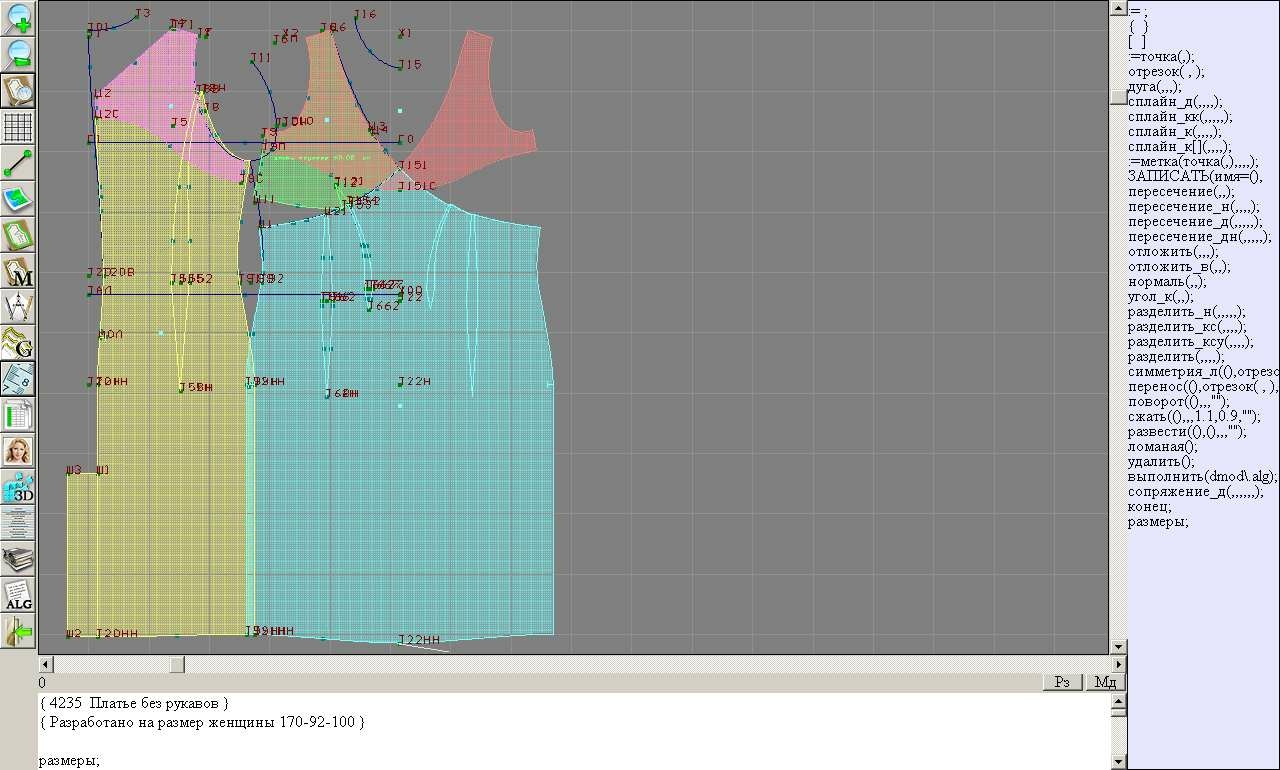Click the woman portrait icon
Viewport: 1280px width, 770px height.
click(18, 451)
